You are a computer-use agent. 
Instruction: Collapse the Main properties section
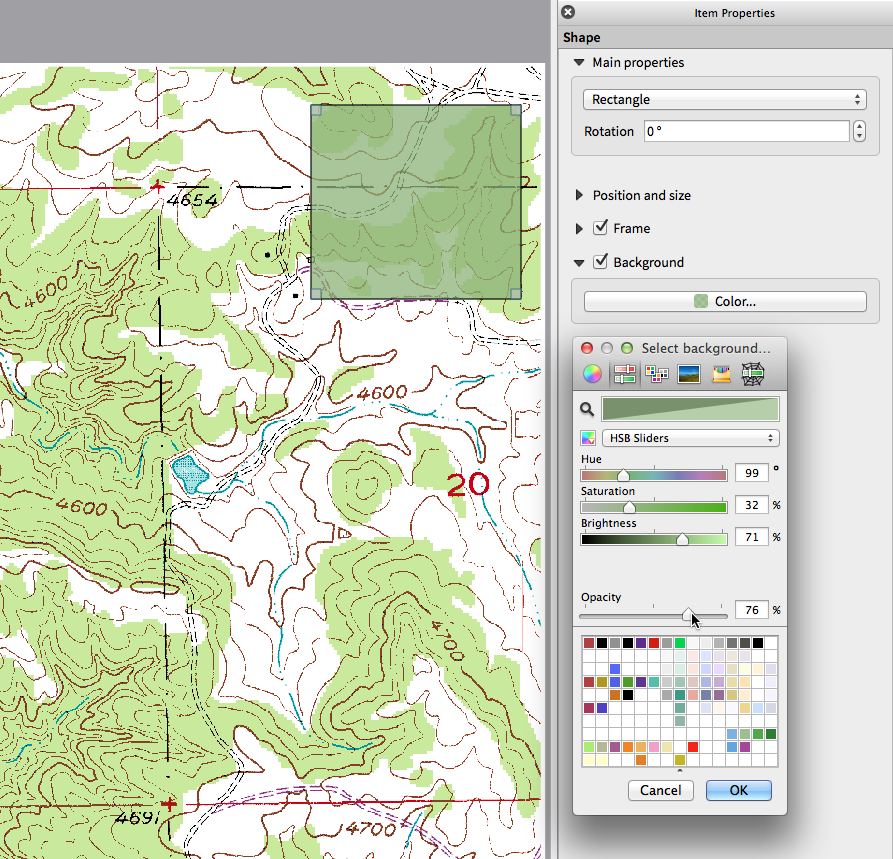tap(579, 62)
